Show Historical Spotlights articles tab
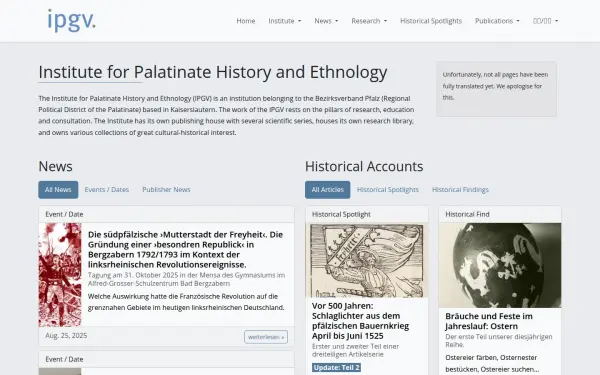Viewport: 600px width, 375px height. (x=388, y=190)
